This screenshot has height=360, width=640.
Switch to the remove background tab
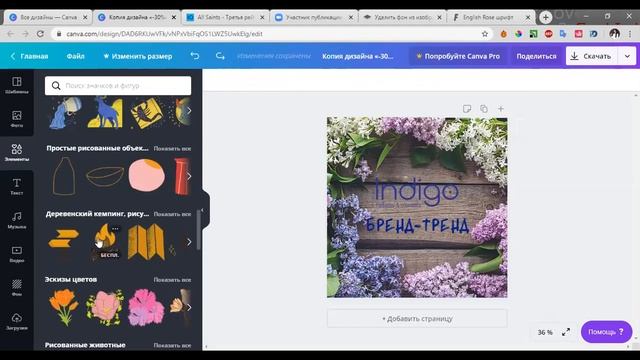pos(402,17)
